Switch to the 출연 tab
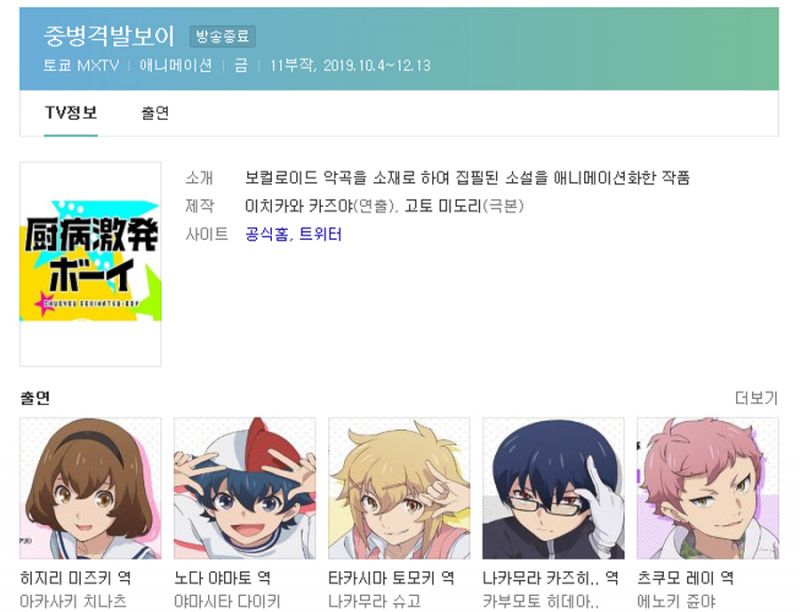800x612 pixels. pyautogui.click(x=155, y=113)
